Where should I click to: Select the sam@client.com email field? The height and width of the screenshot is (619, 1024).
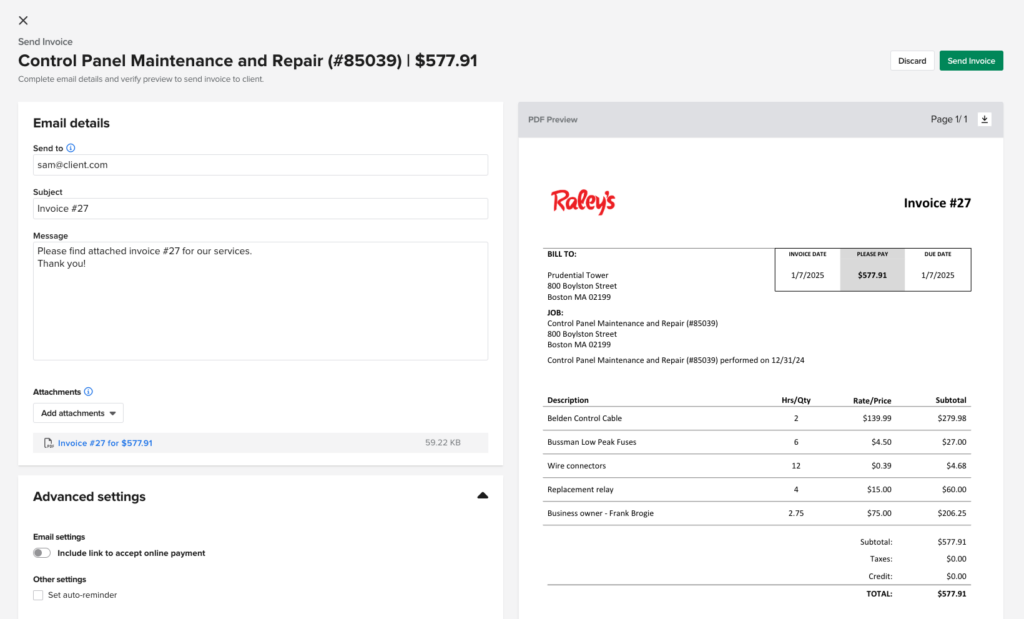(260, 164)
